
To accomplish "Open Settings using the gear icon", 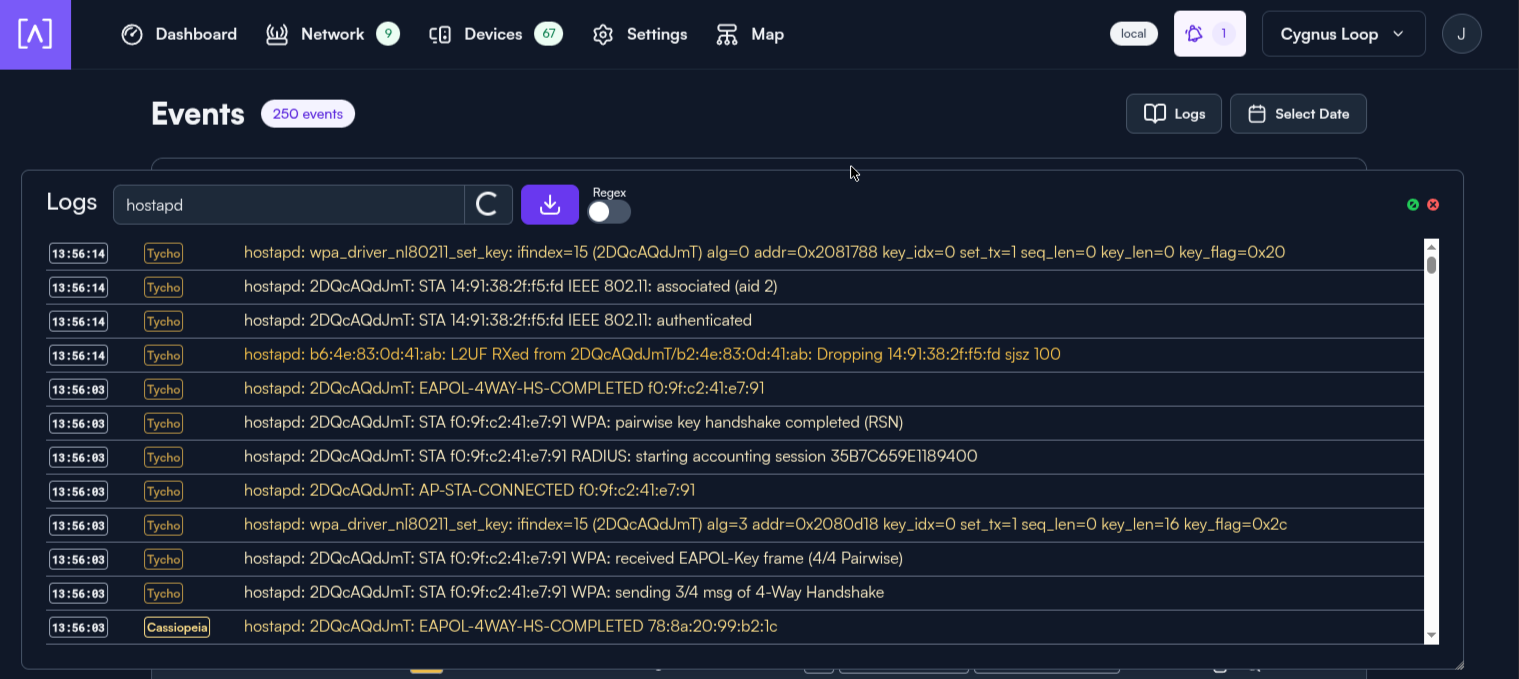I will pos(603,33).
